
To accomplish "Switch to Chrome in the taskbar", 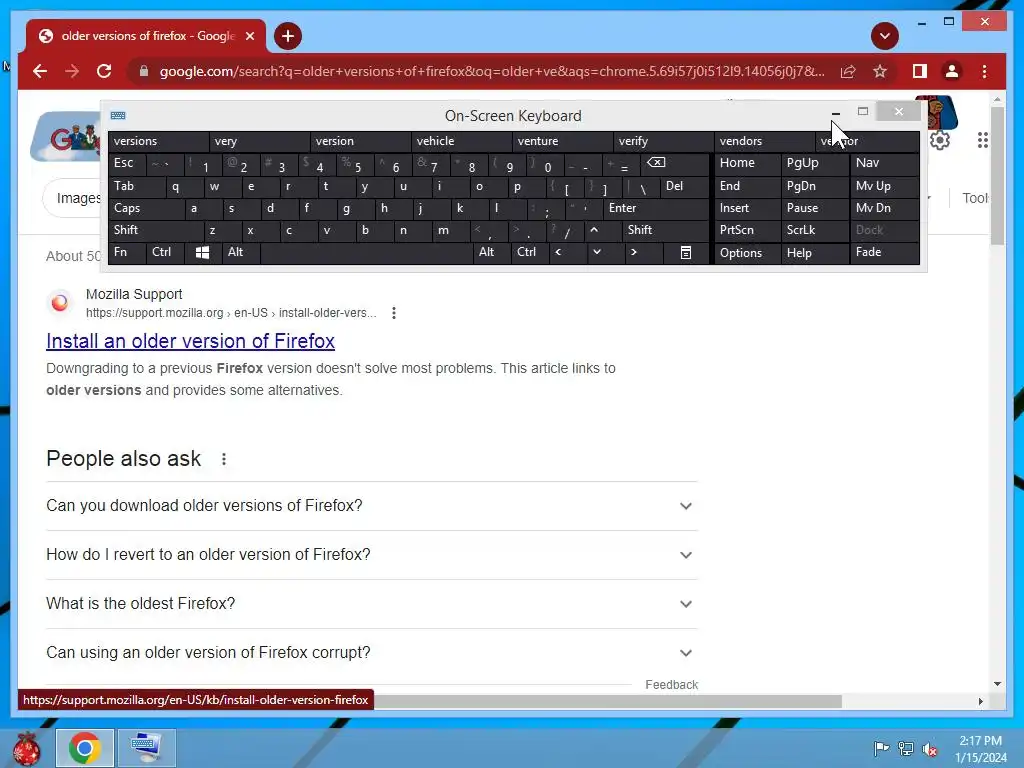I will (85, 748).
